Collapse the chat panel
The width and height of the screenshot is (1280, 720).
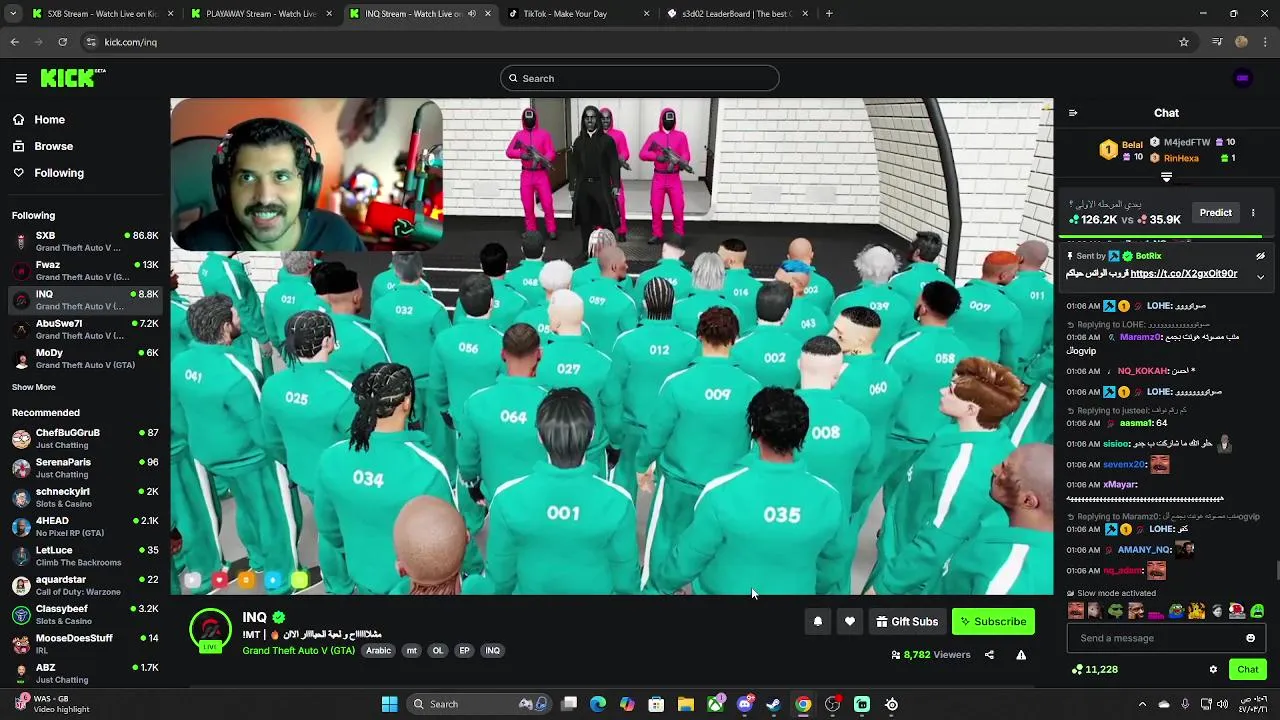click(1073, 113)
